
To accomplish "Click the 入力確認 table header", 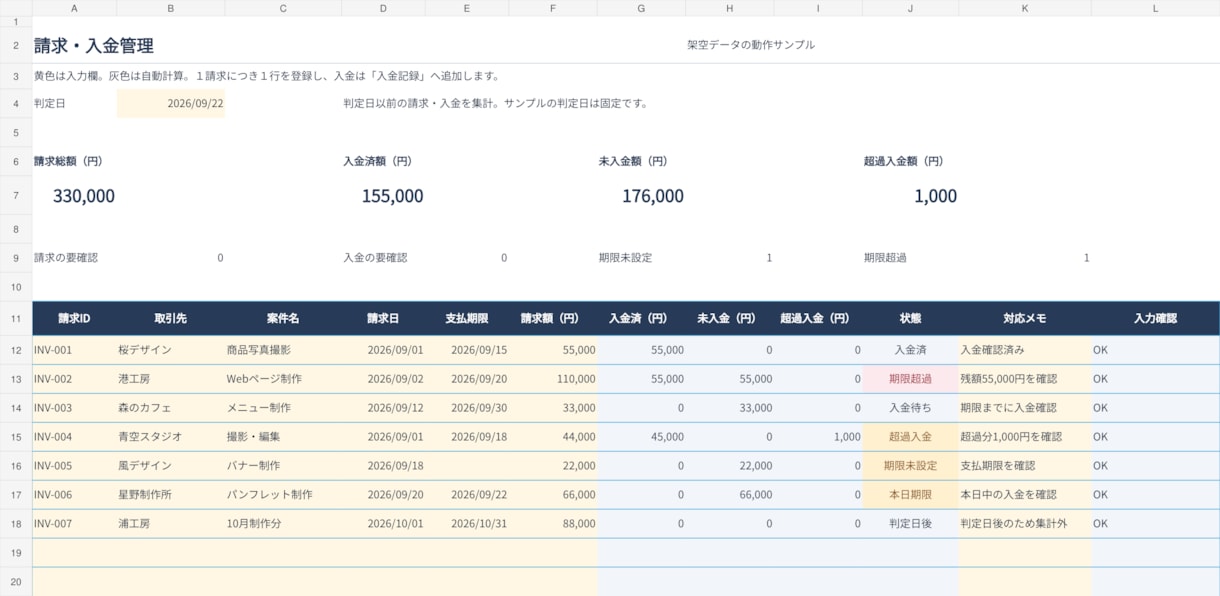I will point(1155,318).
